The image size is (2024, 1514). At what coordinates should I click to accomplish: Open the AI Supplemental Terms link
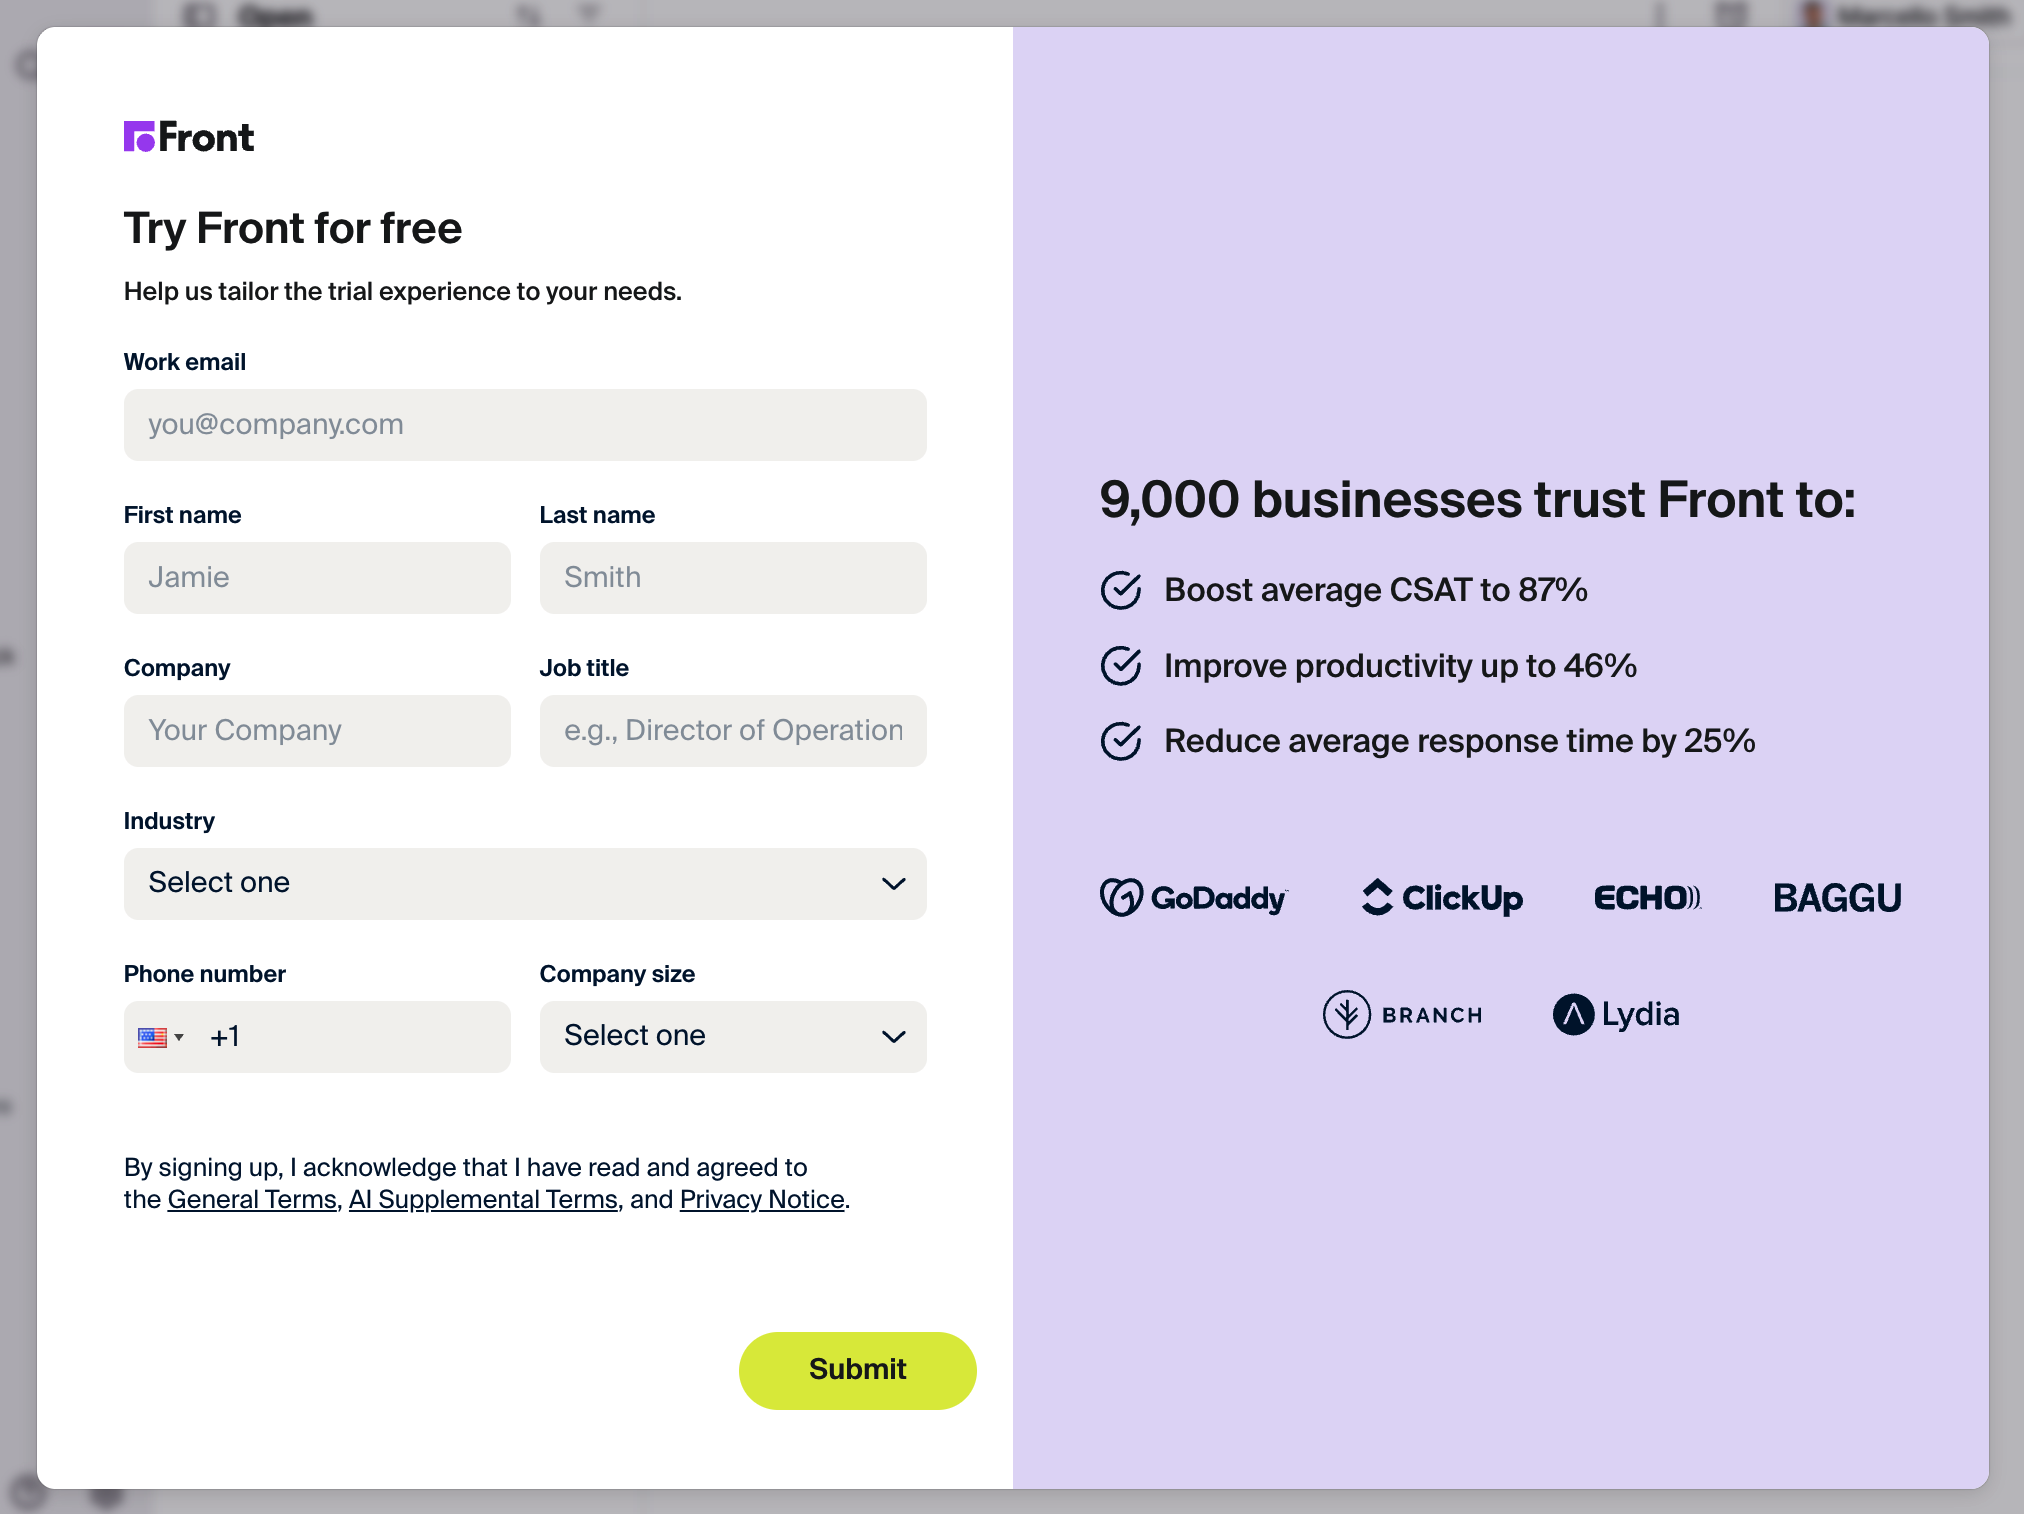click(483, 1200)
